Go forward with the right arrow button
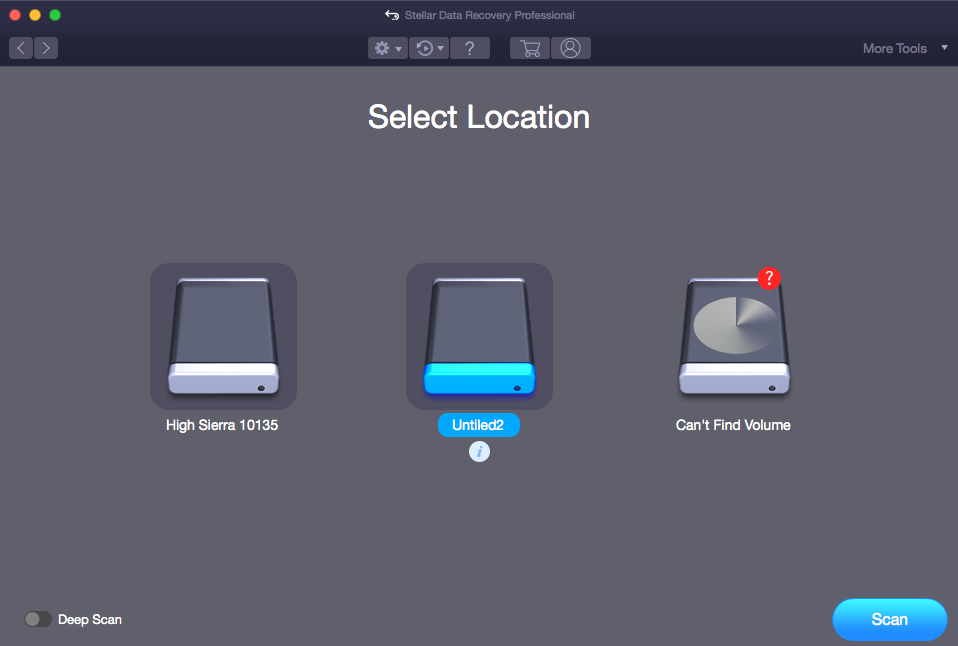958x646 pixels. pos(46,48)
